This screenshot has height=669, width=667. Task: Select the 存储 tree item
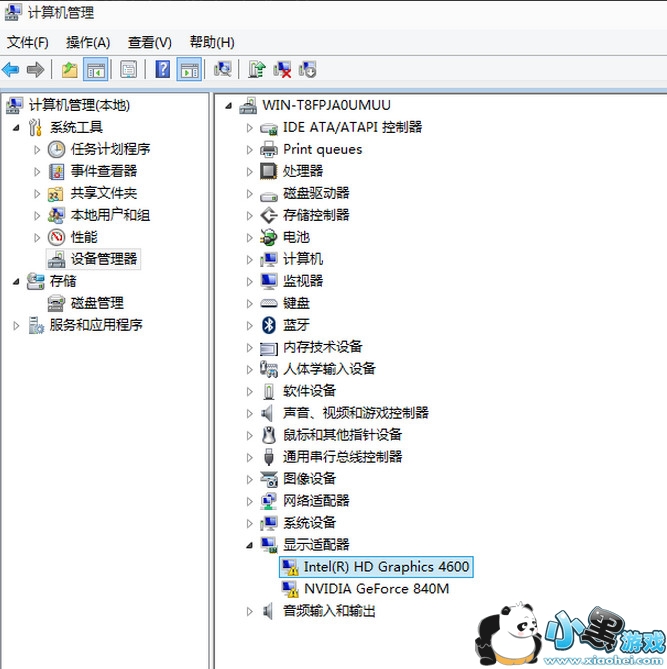[x=63, y=281]
